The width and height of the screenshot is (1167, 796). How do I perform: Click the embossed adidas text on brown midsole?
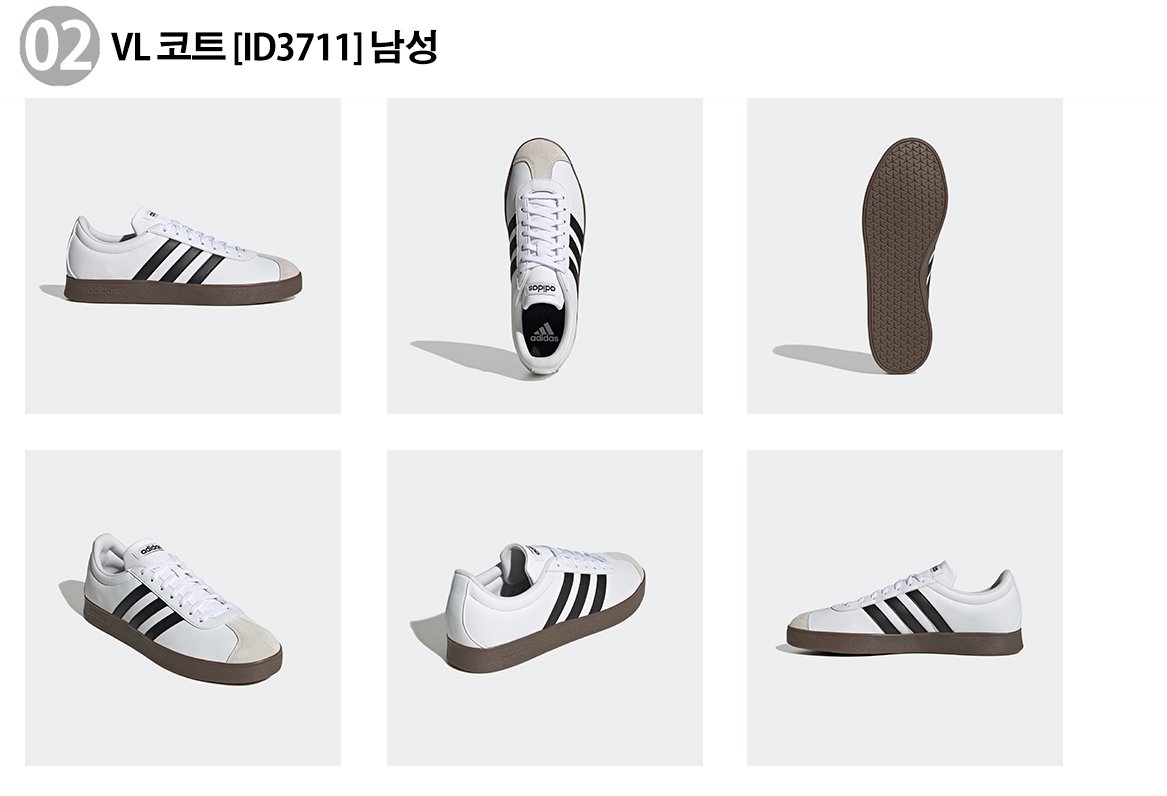click(103, 291)
